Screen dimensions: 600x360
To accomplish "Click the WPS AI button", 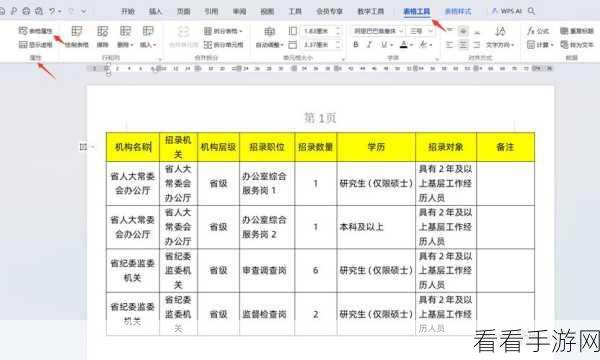I will click(x=507, y=11).
